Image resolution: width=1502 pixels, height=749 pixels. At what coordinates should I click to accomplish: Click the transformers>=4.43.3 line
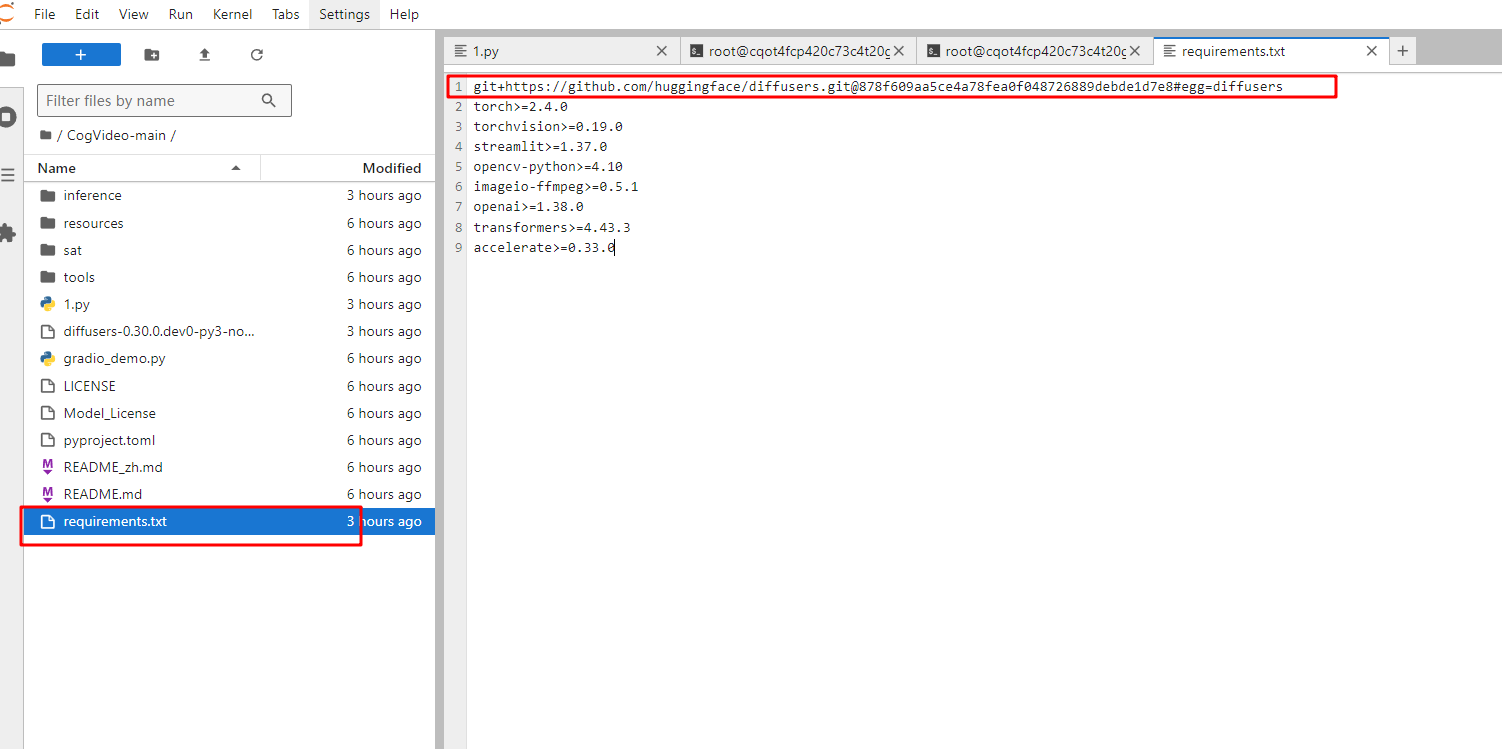pyautogui.click(x=552, y=228)
